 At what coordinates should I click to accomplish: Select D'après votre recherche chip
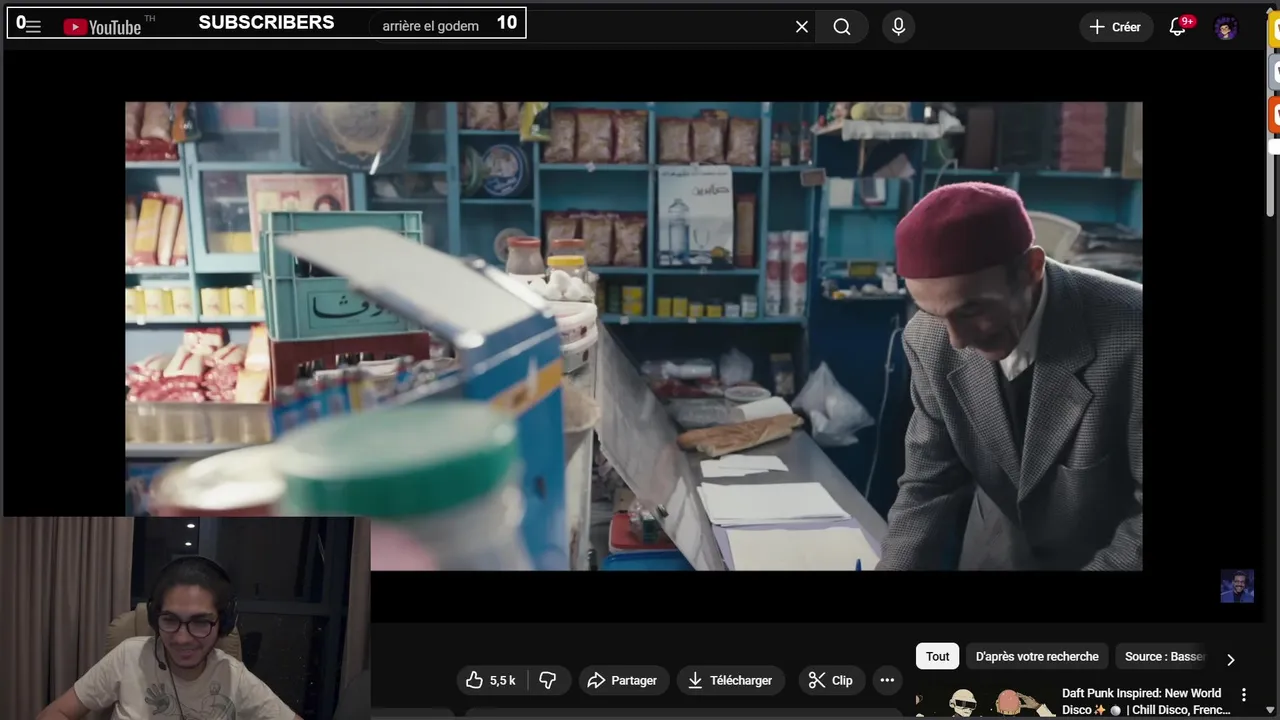coord(1037,656)
